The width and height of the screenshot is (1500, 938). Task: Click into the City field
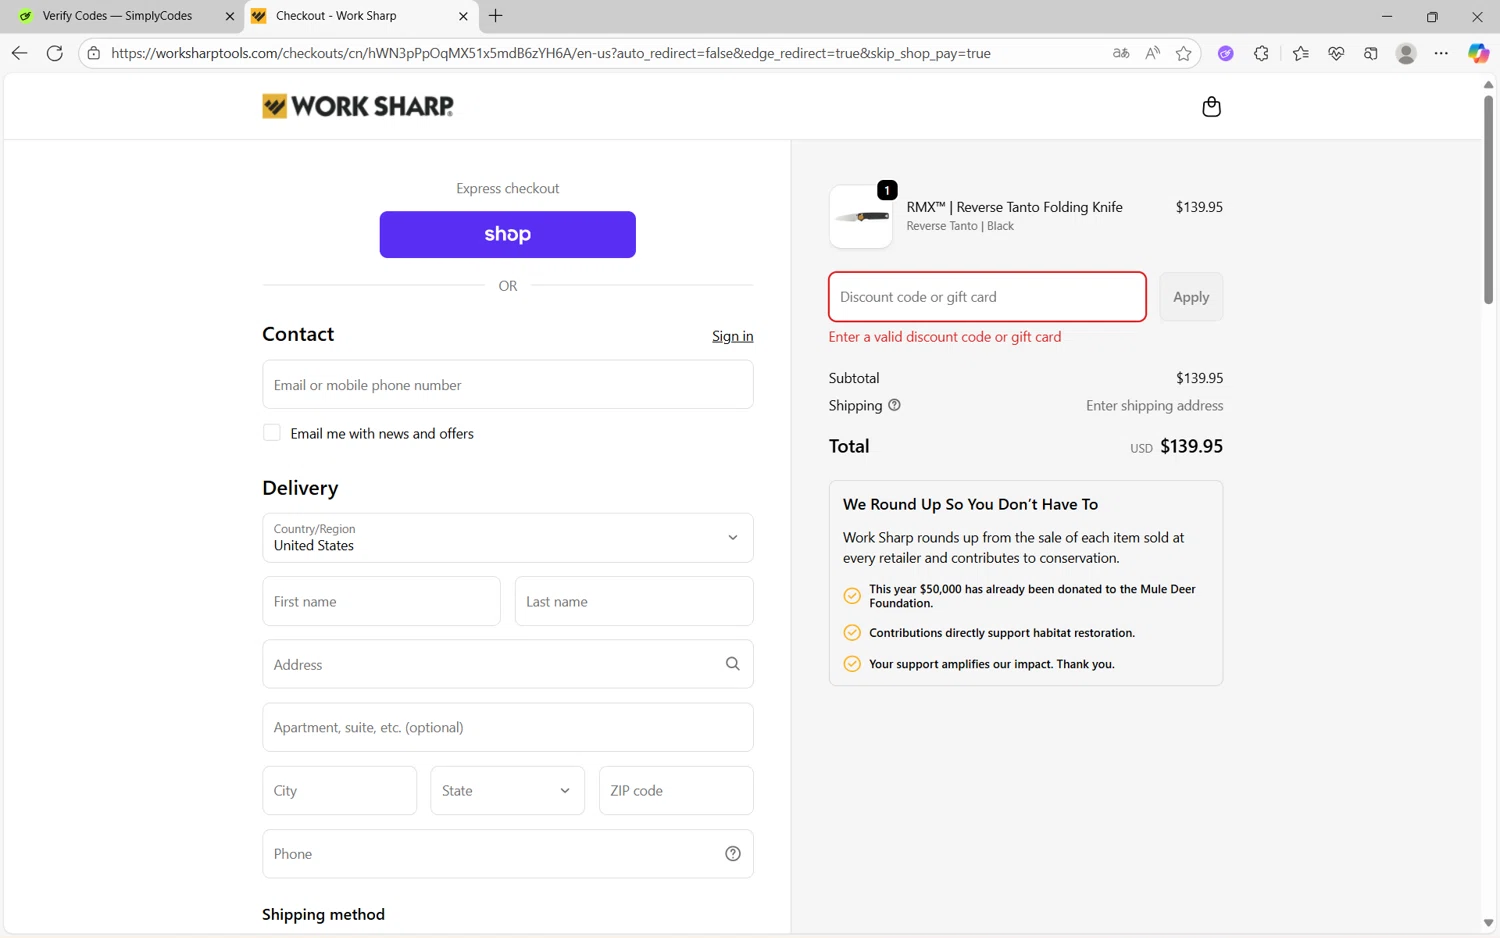pyautogui.click(x=339, y=791)
